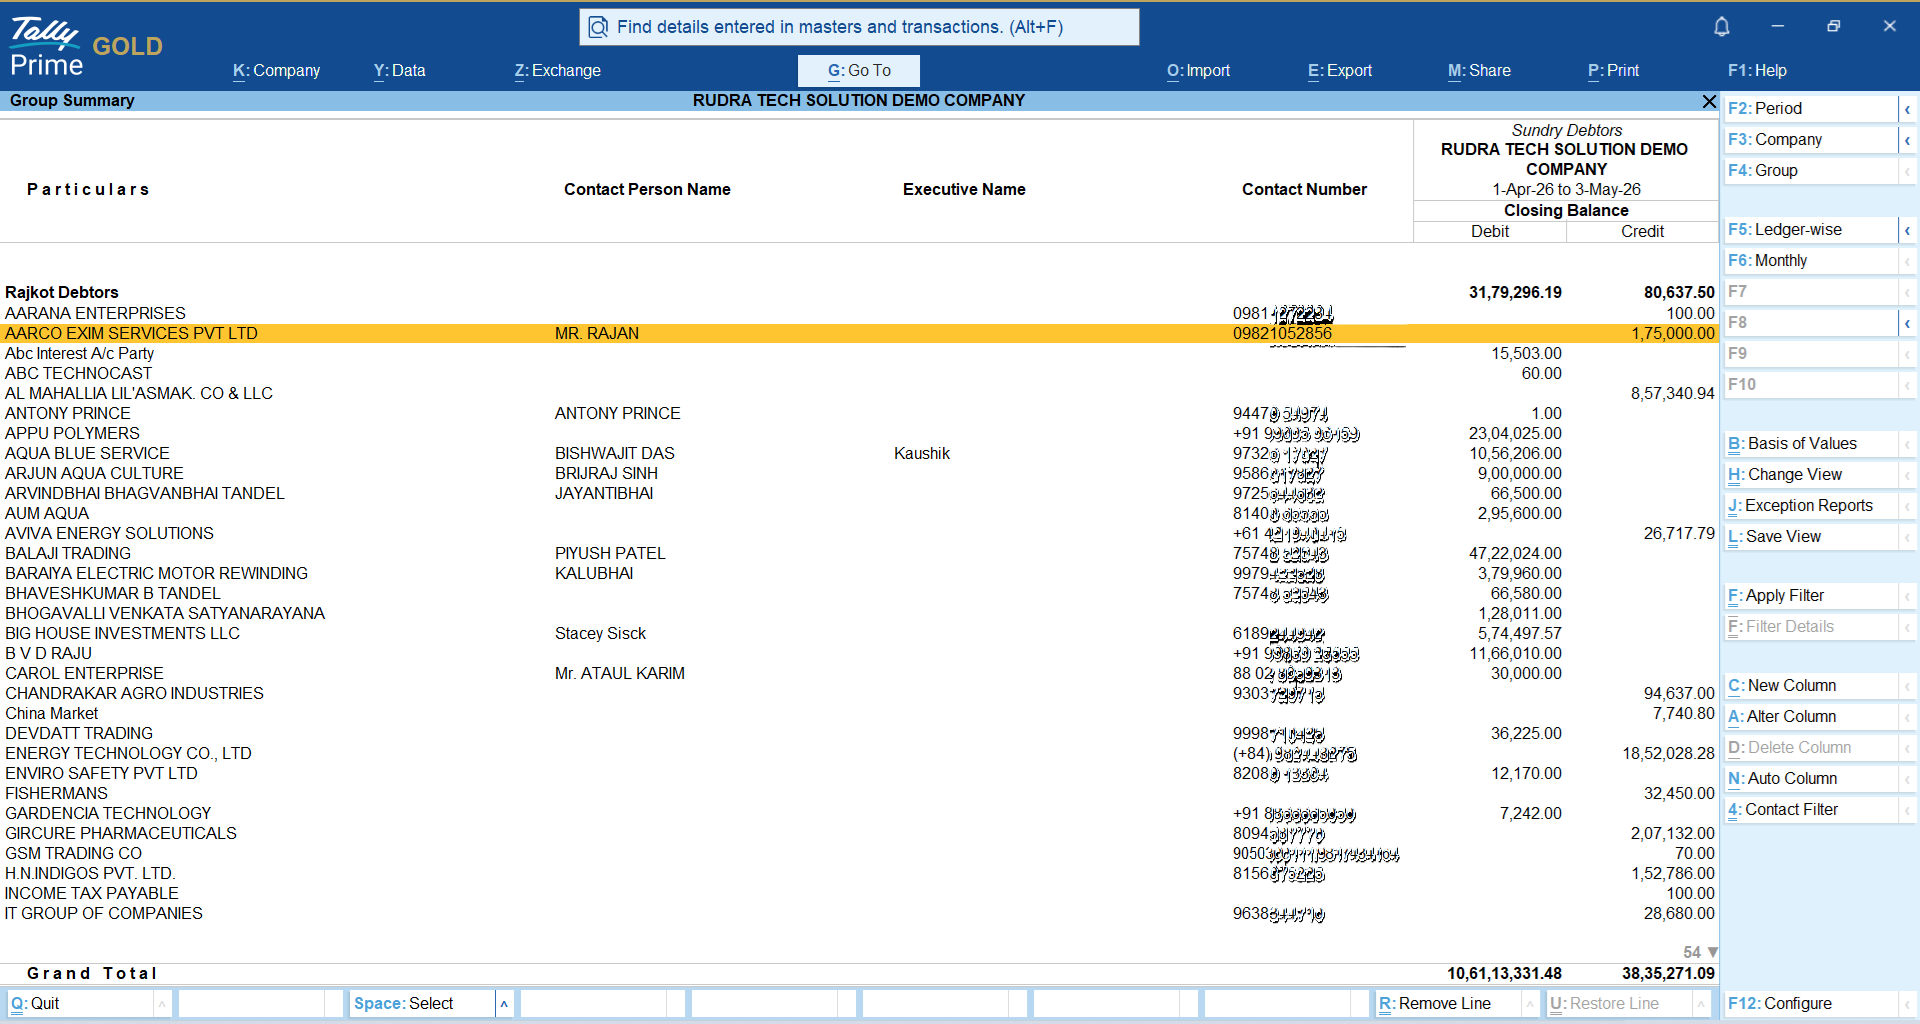
Task: Click B: Basis of Values
Action: pos(1810,444)
